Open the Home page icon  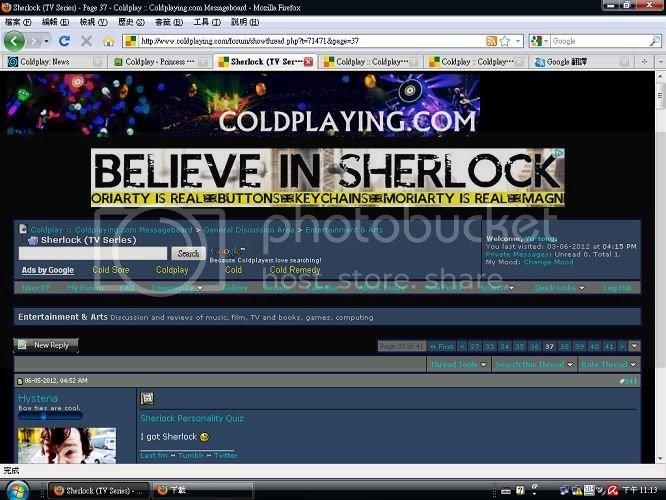(x=109, y=41)
